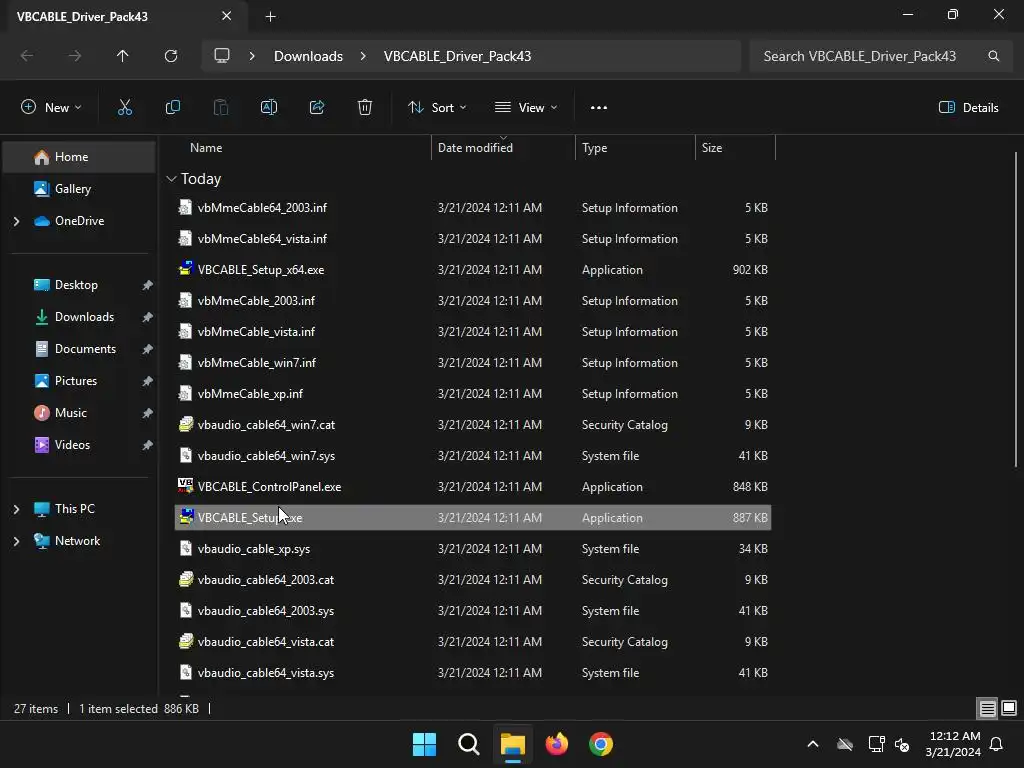Viewport: 1024px width, 768px height.
Task: Select vbaudio_cable64_vista.sys file
Action: pyautogui.click(x=473, y=673)
